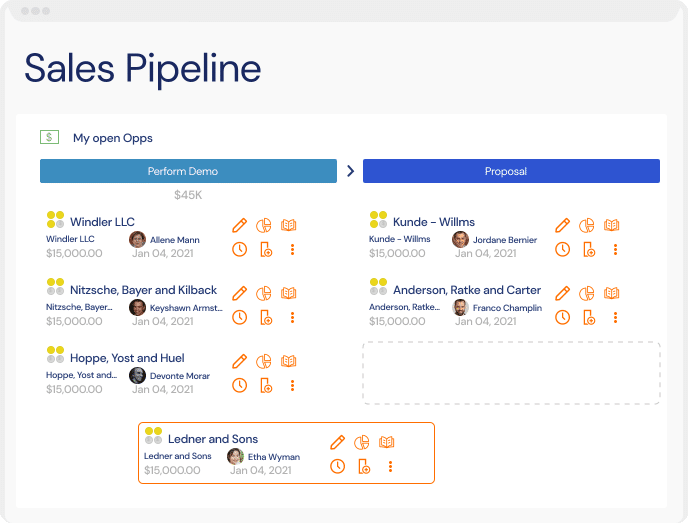Open pie chart icon on Windler LLC card
688x523 pixels.
264,225
